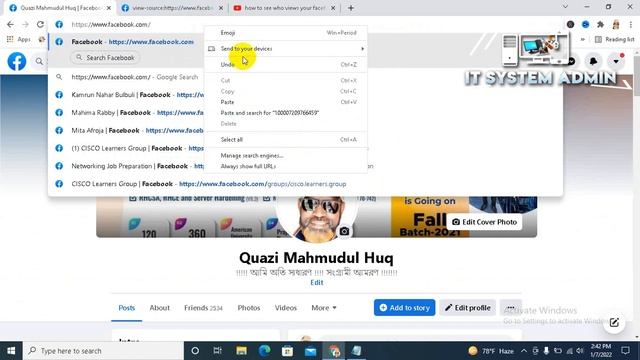
Task: Choose Undo in context menu
Action: coord(286,64)
